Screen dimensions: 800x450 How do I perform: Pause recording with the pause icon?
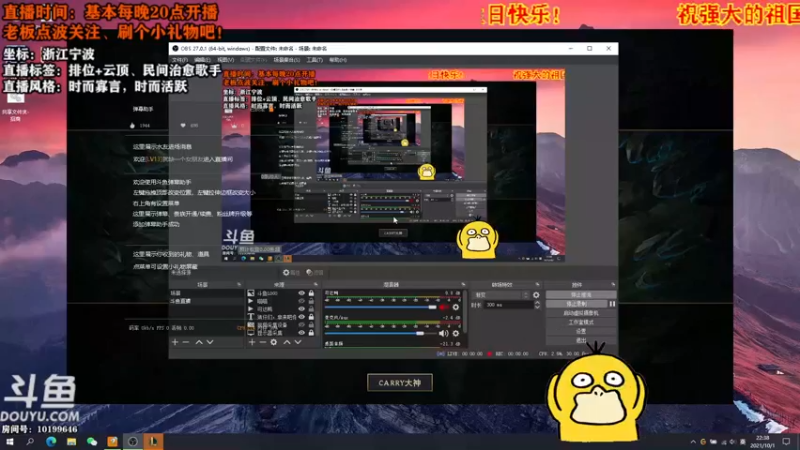click(612, 304)
